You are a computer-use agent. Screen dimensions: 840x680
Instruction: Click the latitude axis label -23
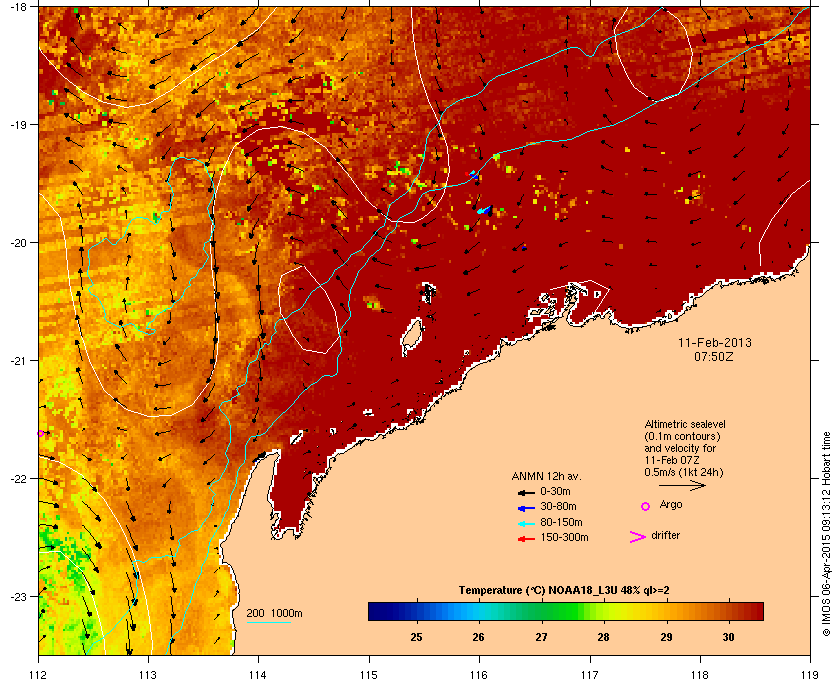point(18,596)
